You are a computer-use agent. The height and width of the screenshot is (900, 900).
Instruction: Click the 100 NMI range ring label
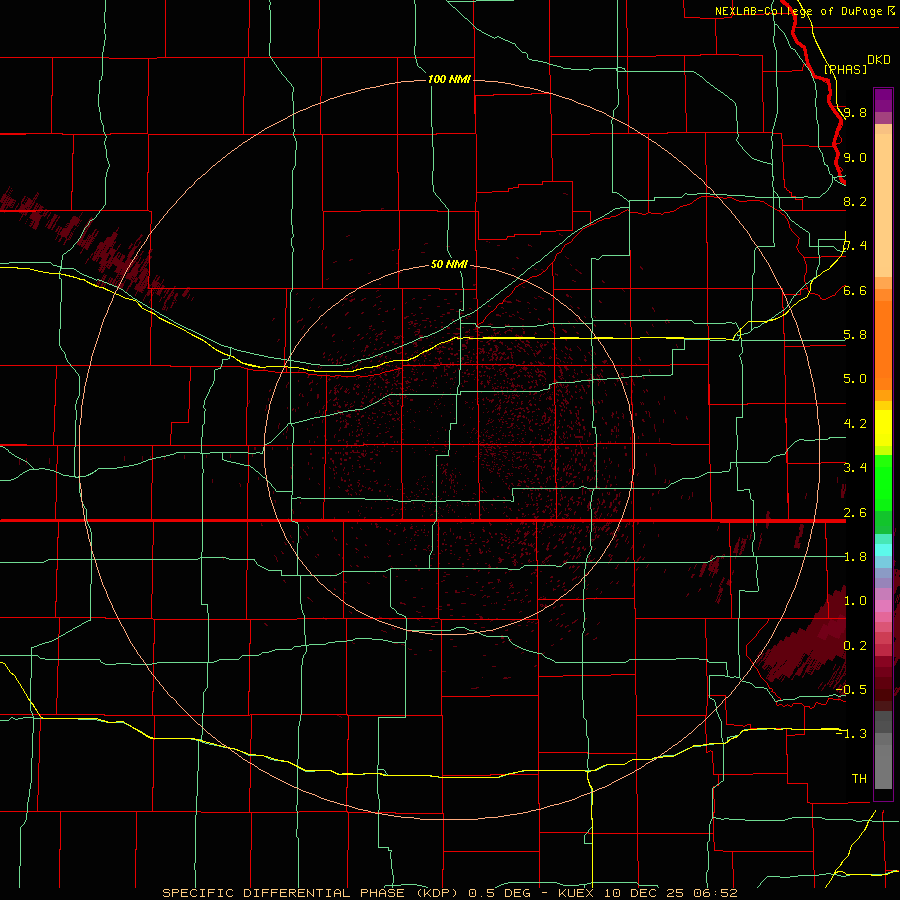[x=449, y=79]
